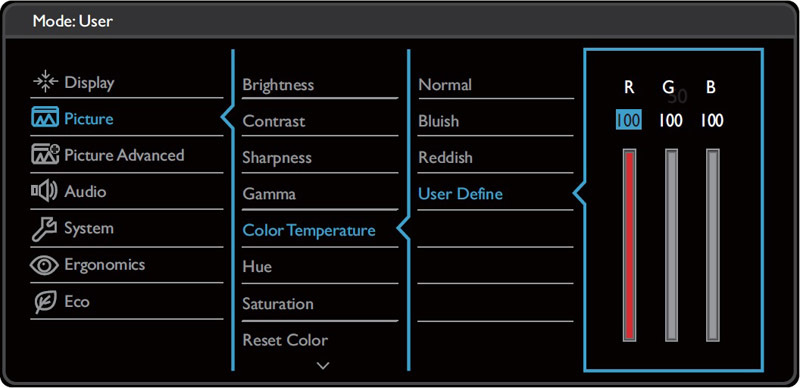Select Reset Color option
The height and width of the screenshot is (388, 800).
(285, 340)
